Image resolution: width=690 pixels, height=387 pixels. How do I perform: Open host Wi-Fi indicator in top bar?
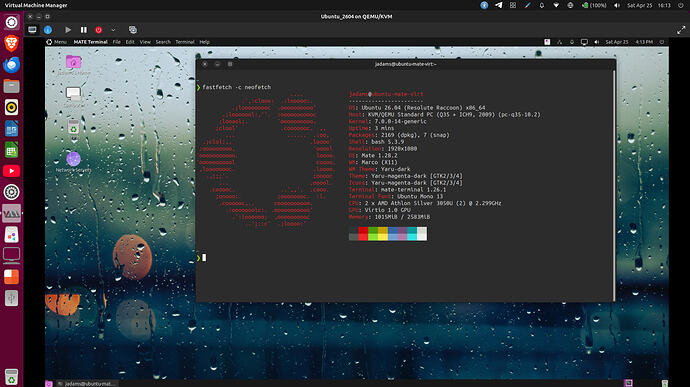pos(556,5)
